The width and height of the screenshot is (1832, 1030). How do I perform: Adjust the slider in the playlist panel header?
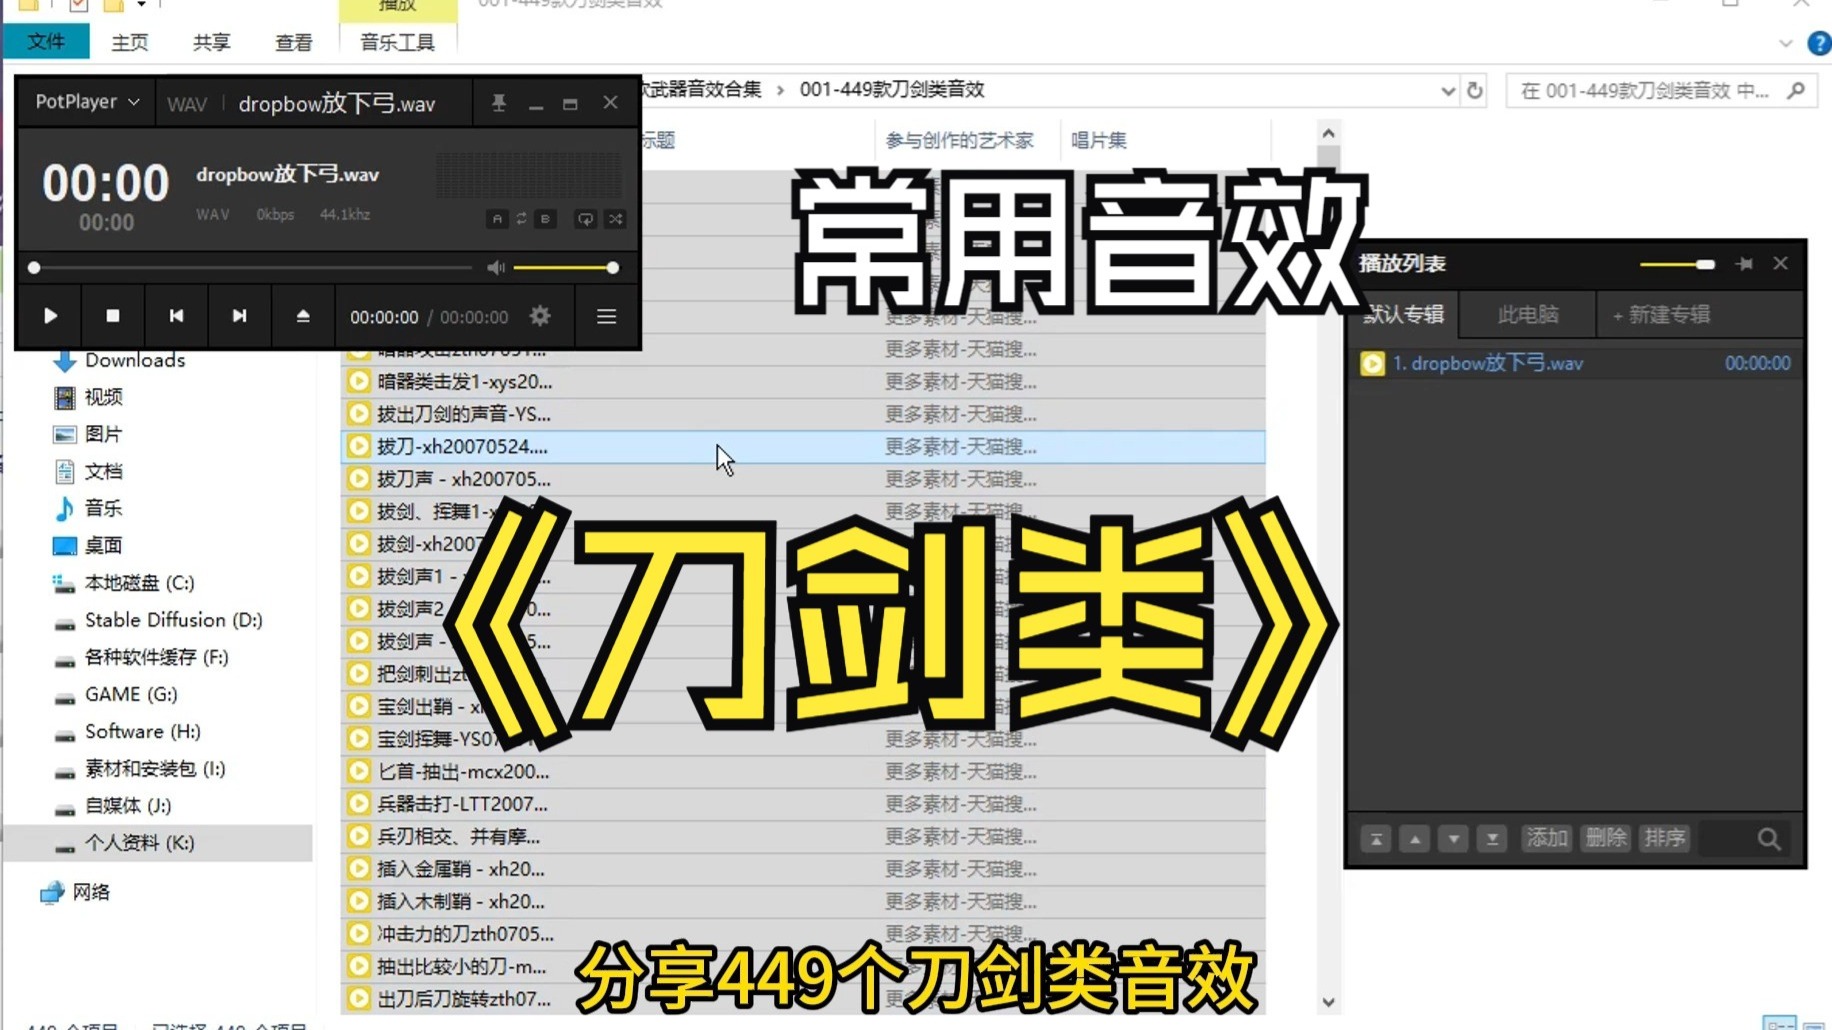click(1678, 264)
